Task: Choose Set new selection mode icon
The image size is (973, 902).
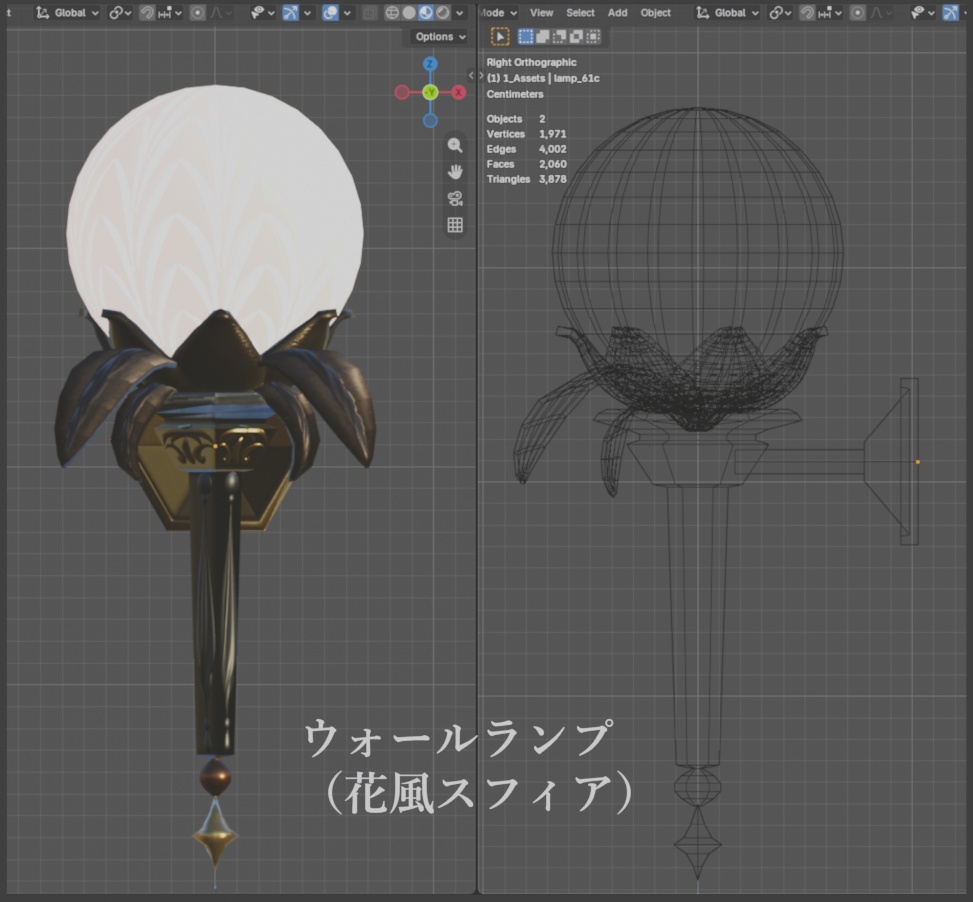Action: tap(526, 37)
